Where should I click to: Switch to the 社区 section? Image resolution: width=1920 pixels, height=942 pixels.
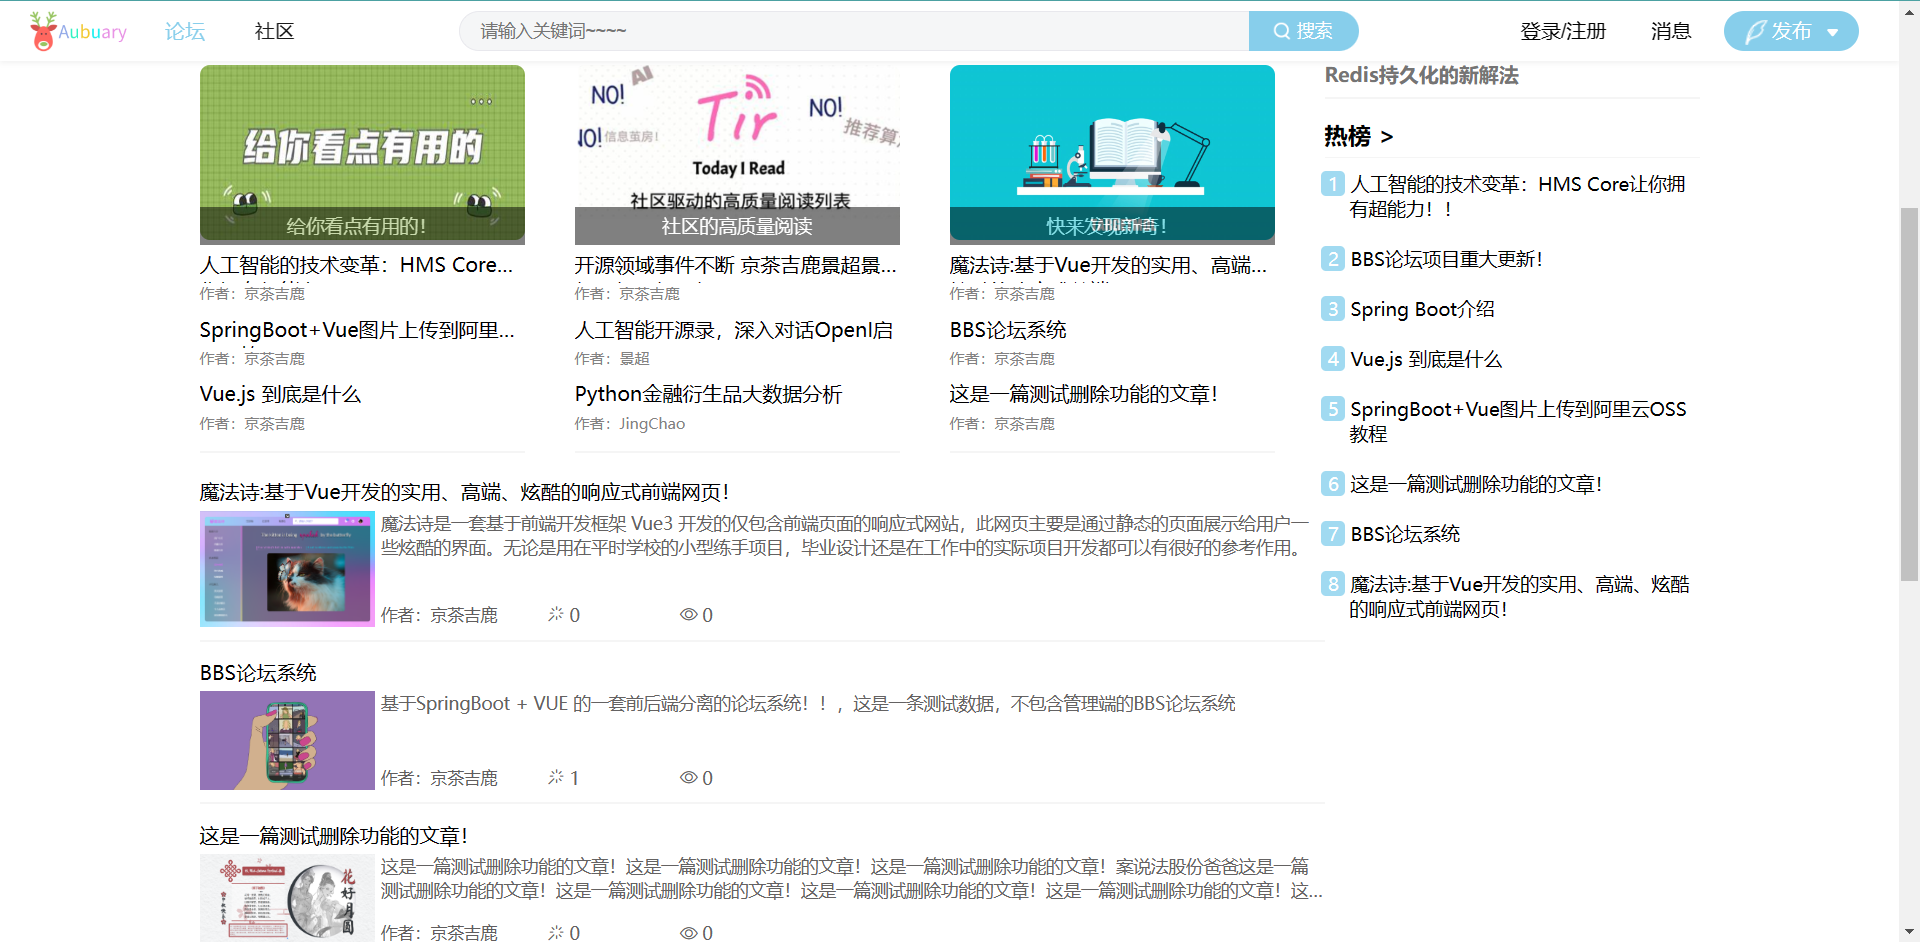coord(273,31)
